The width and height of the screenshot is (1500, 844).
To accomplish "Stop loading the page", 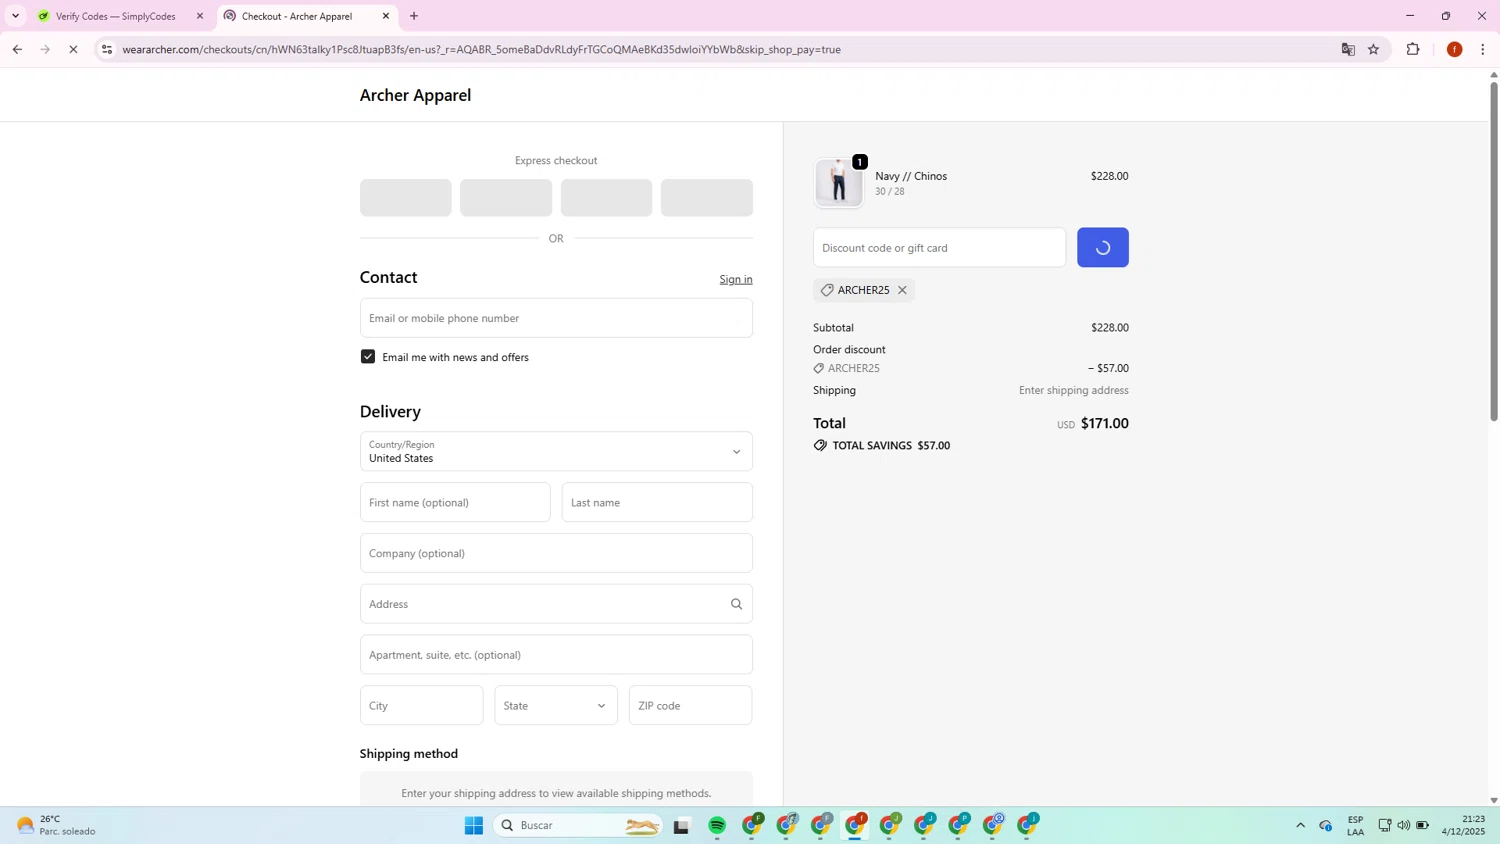I will pyautogui.click(x=73, y=49).
